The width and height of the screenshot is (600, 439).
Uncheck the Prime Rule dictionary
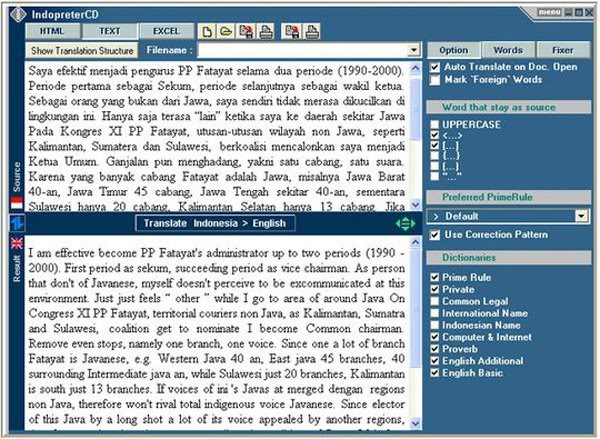click(434, 277)
